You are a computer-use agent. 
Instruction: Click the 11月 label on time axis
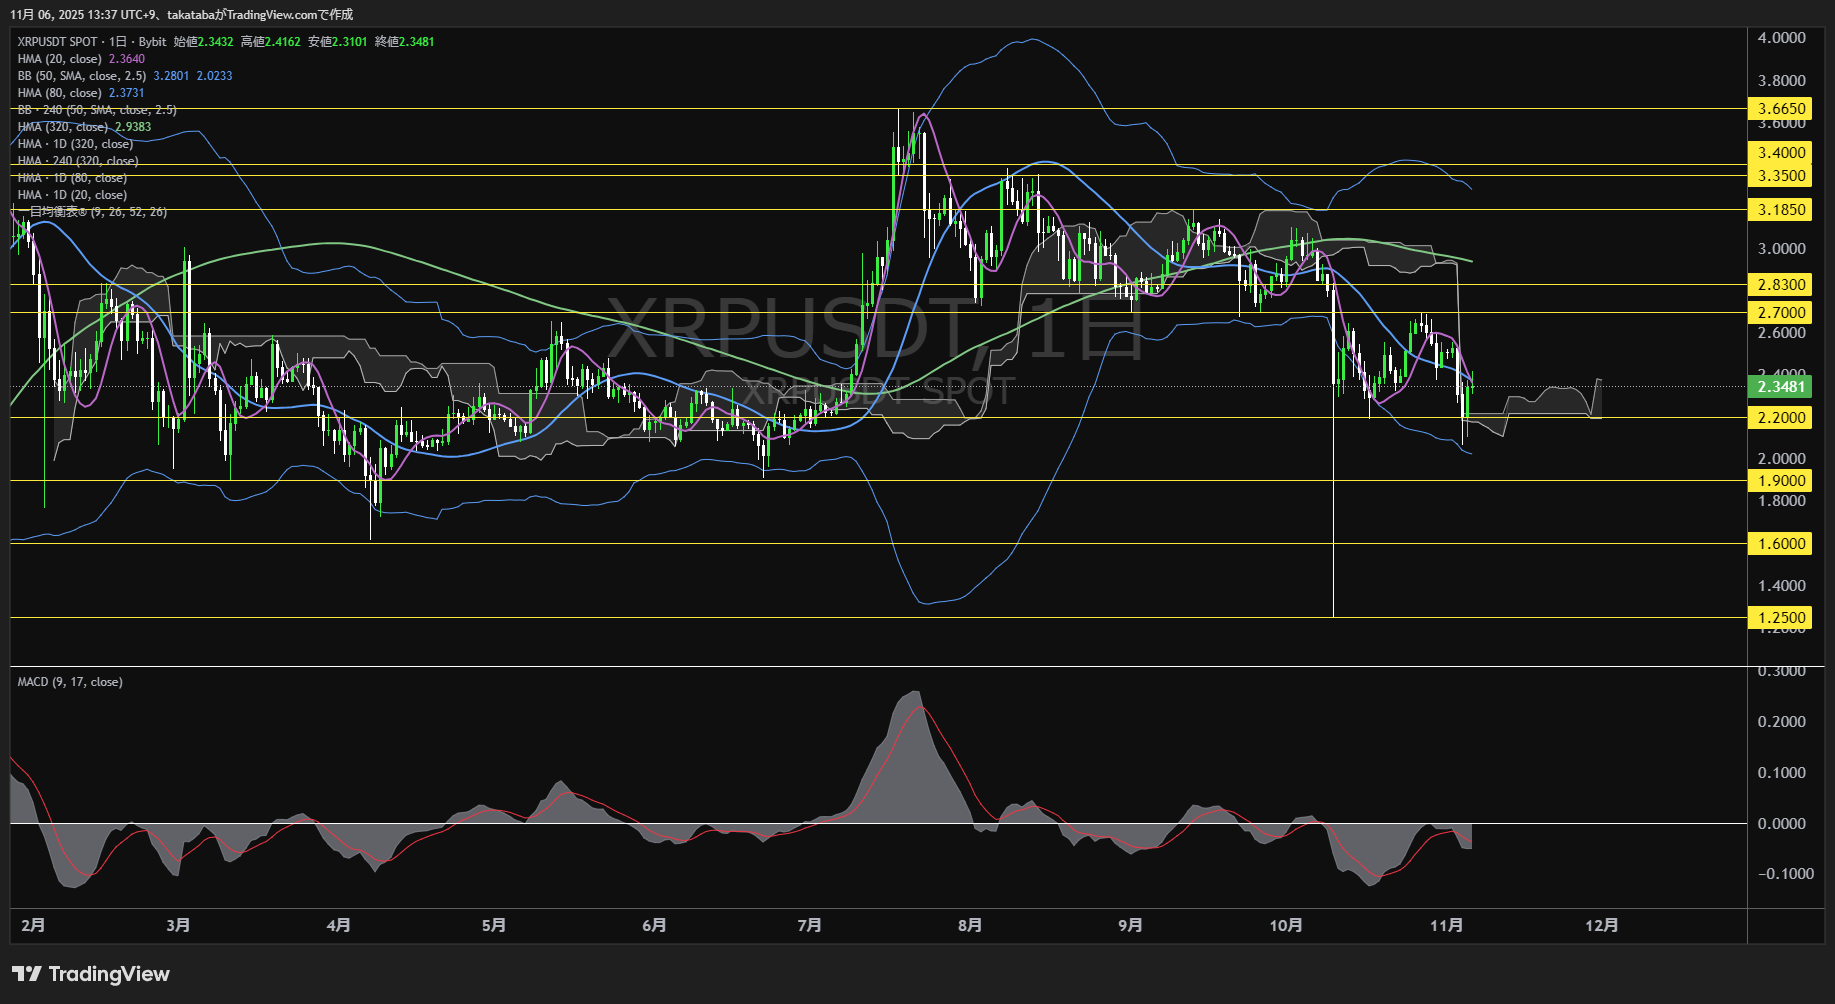pos(1447,926)
